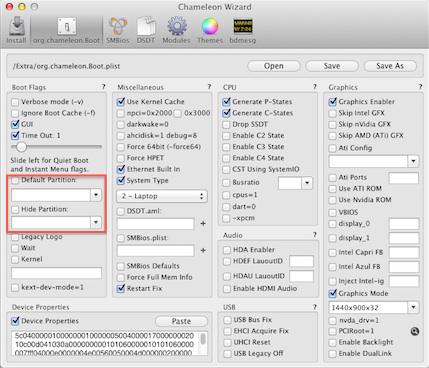
Task: Click the Save button
Action: (x=332, y=66)
